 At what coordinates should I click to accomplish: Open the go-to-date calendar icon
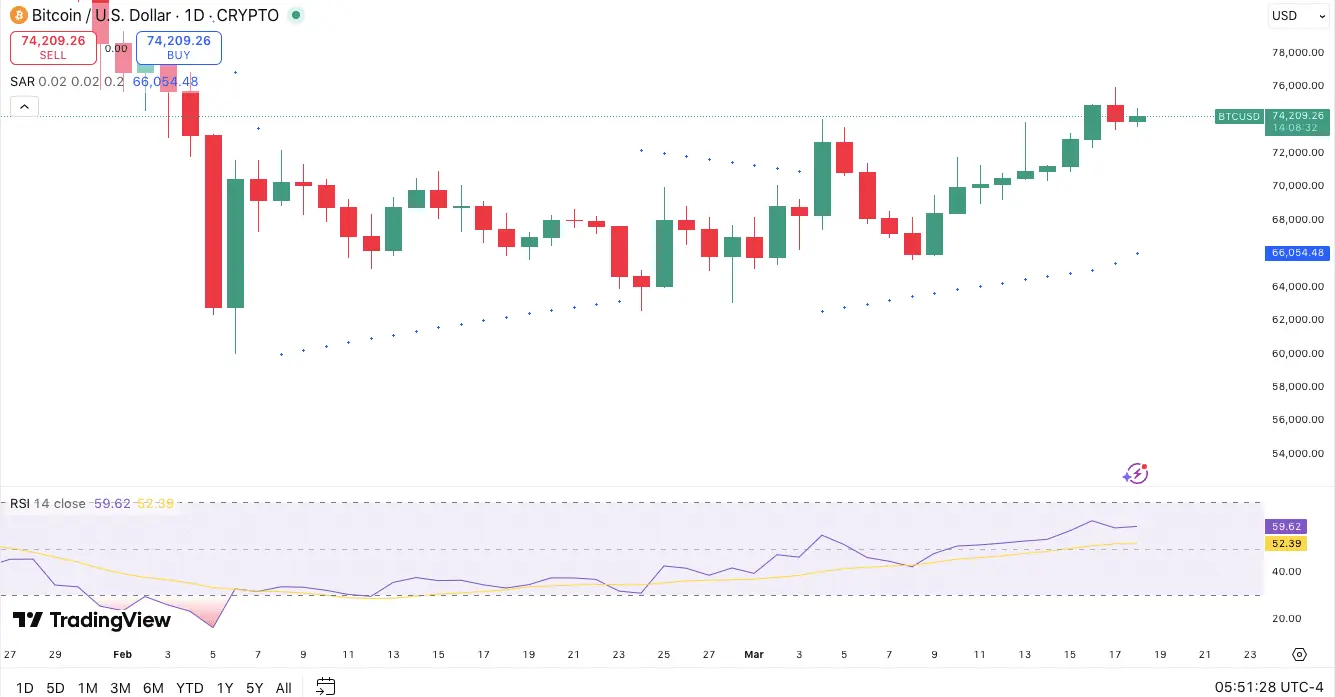click(325, 687)
